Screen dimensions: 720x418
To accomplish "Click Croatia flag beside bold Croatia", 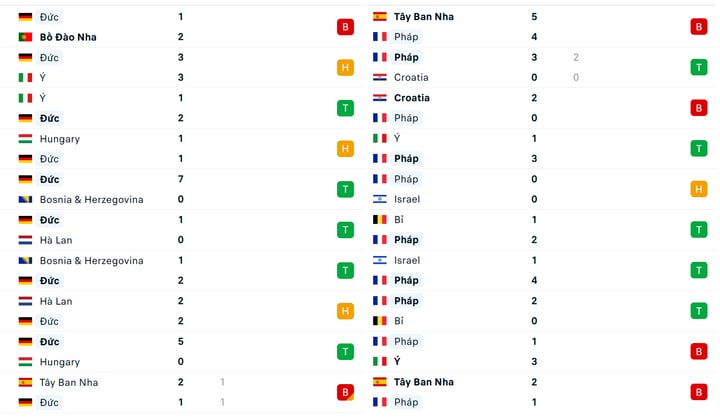I will (x=380, y=98).
